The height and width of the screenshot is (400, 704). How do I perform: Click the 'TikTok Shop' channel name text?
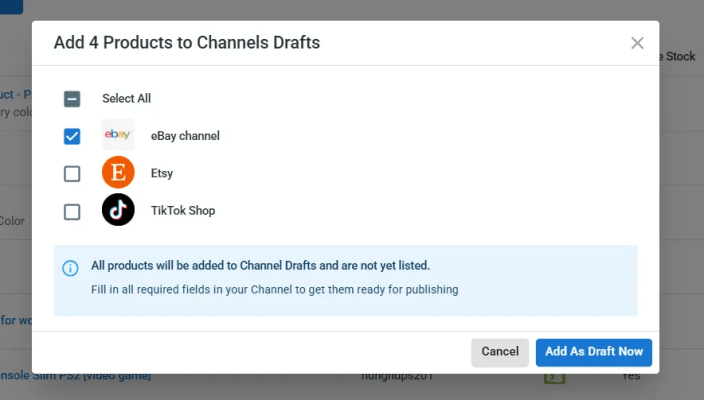pos(183,211)
